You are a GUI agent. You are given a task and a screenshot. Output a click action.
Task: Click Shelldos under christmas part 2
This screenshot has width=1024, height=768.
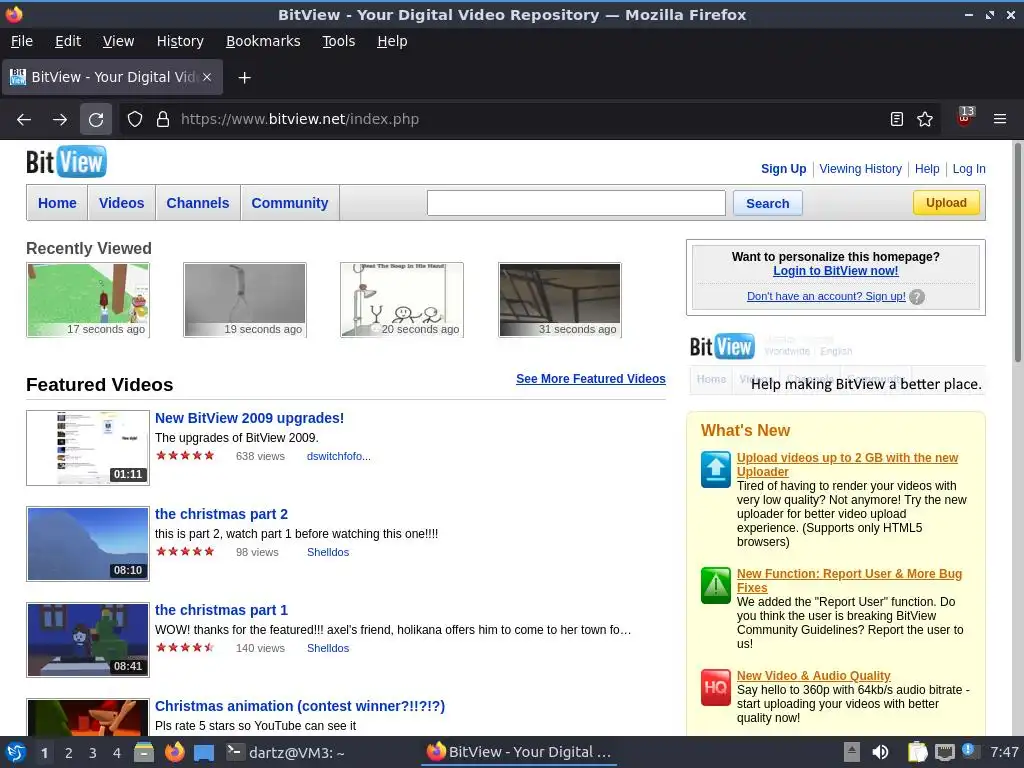328,552
